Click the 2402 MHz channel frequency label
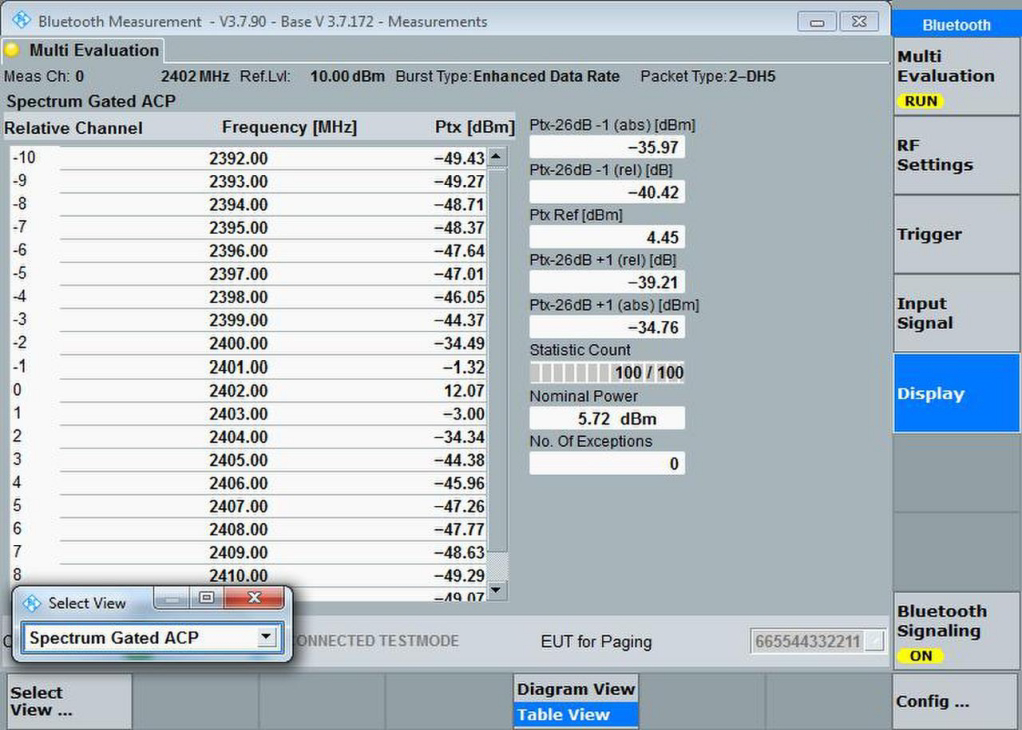This screenshot has width=1022, height=730. click(195, 76)
